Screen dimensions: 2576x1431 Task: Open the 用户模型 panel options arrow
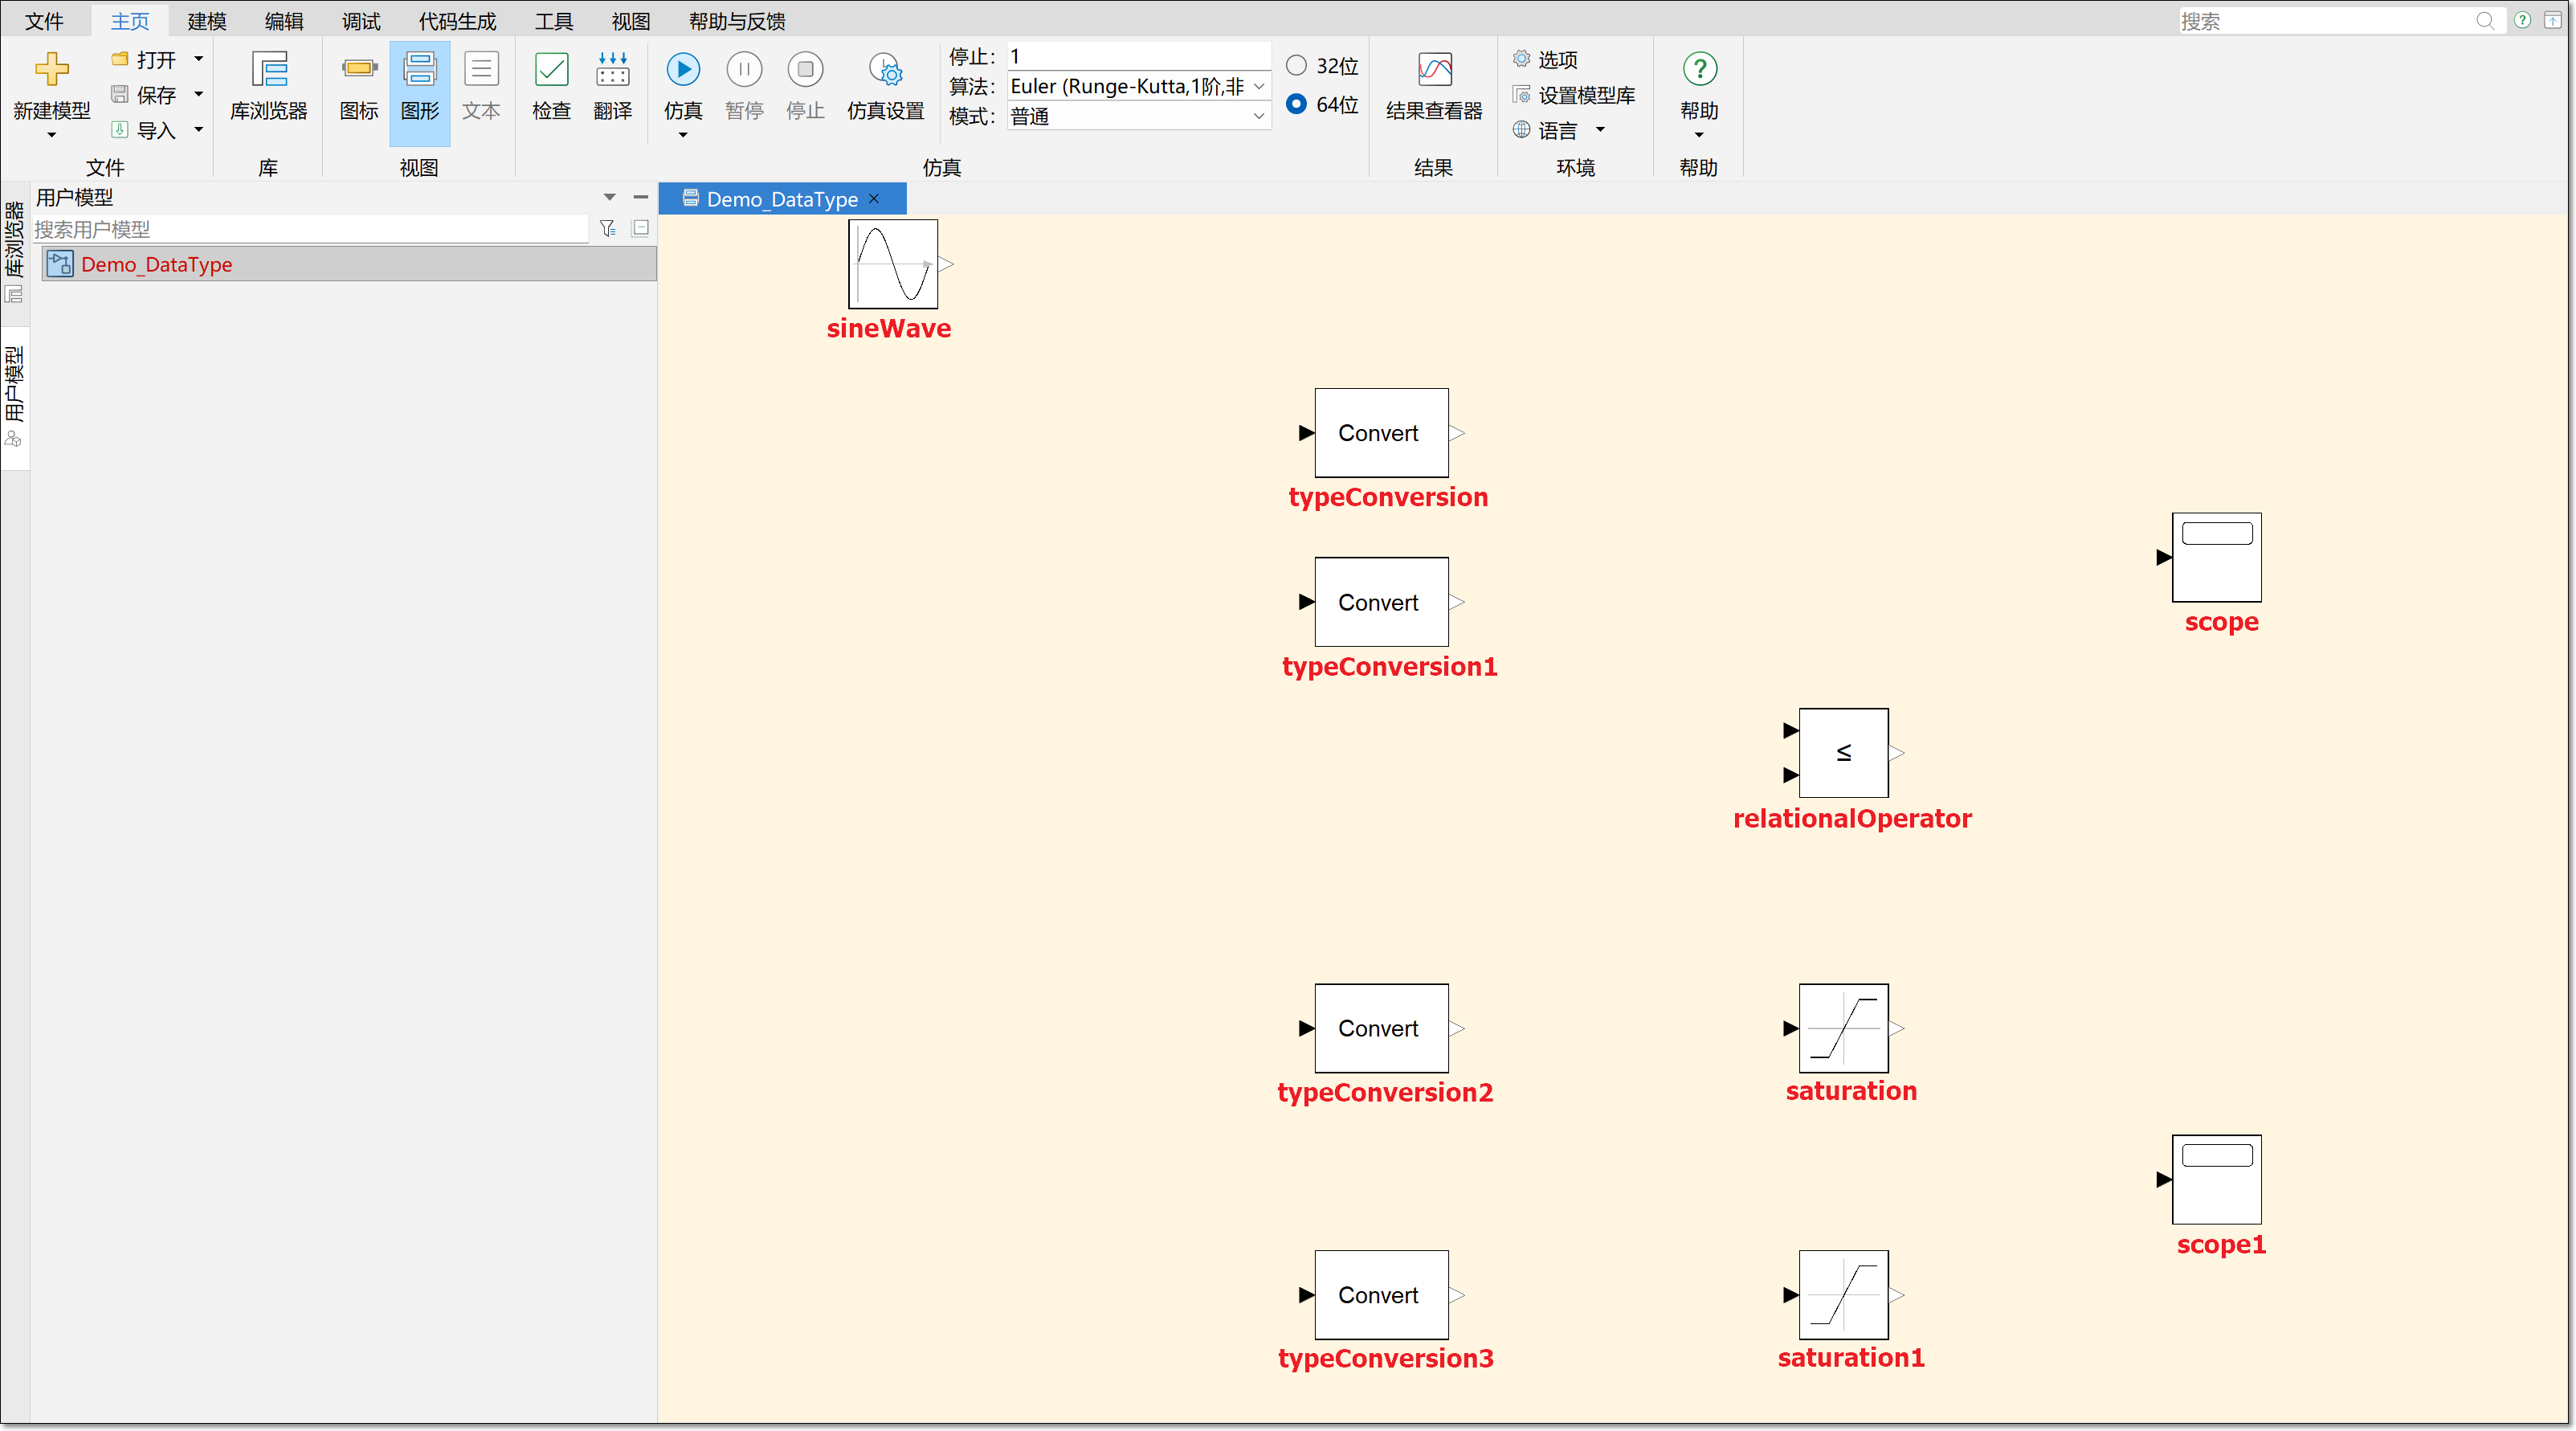609,197
